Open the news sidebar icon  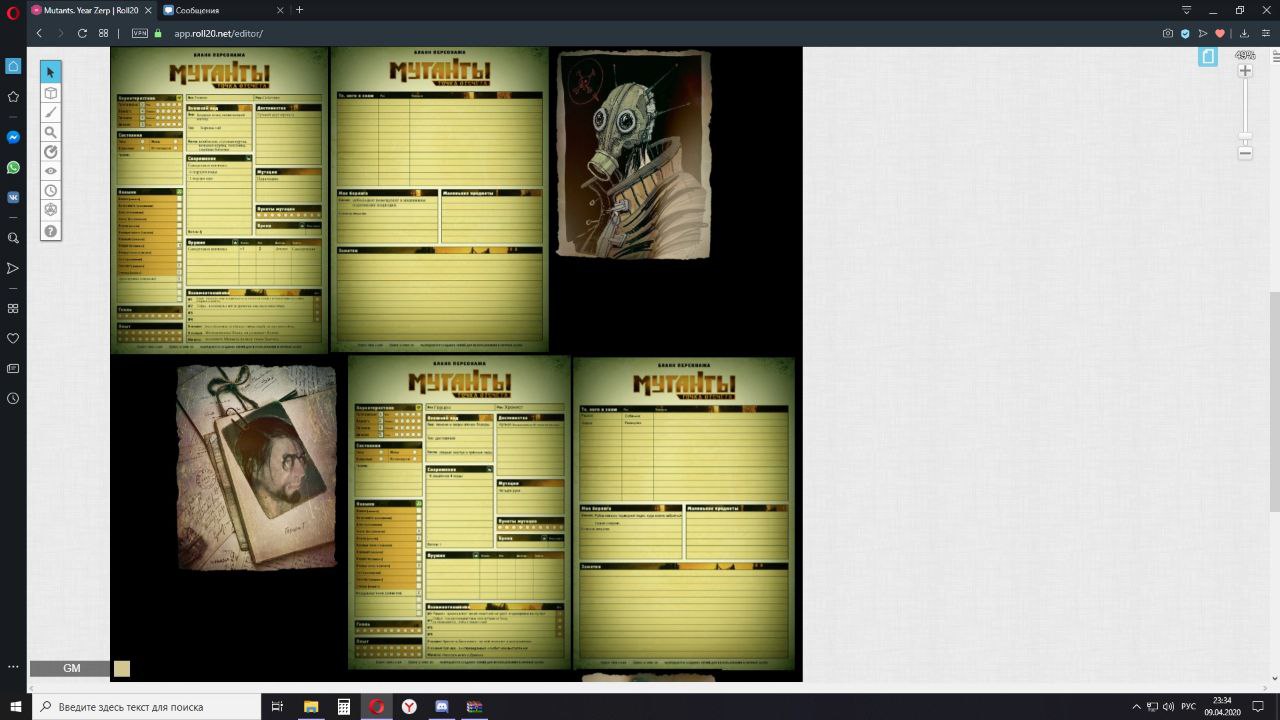13,368
